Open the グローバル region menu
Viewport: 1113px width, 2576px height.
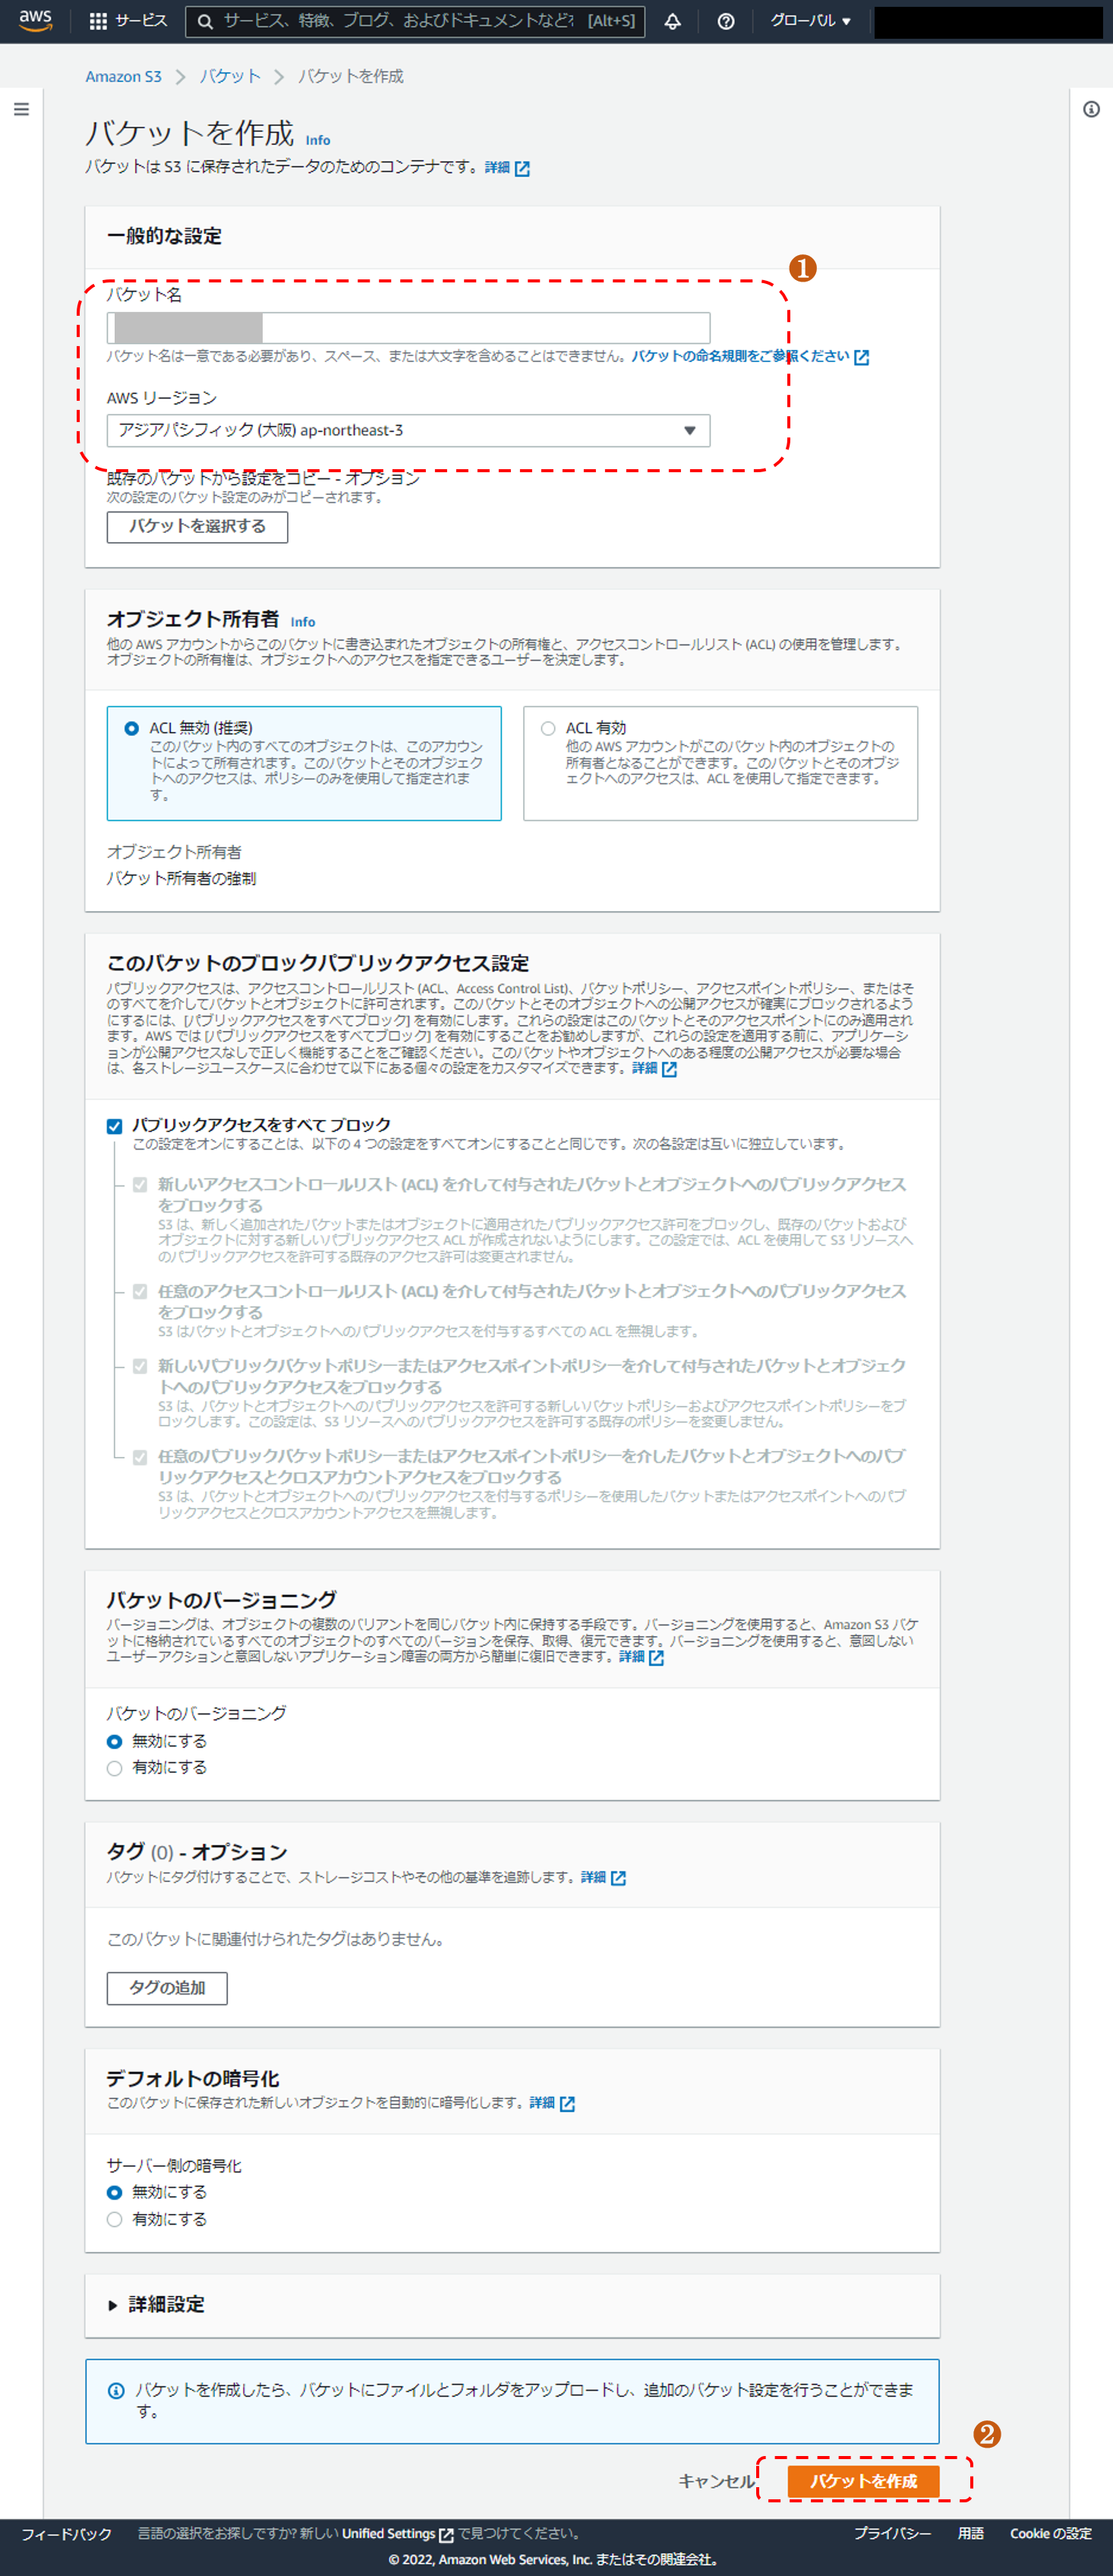[x=810, y=21]
